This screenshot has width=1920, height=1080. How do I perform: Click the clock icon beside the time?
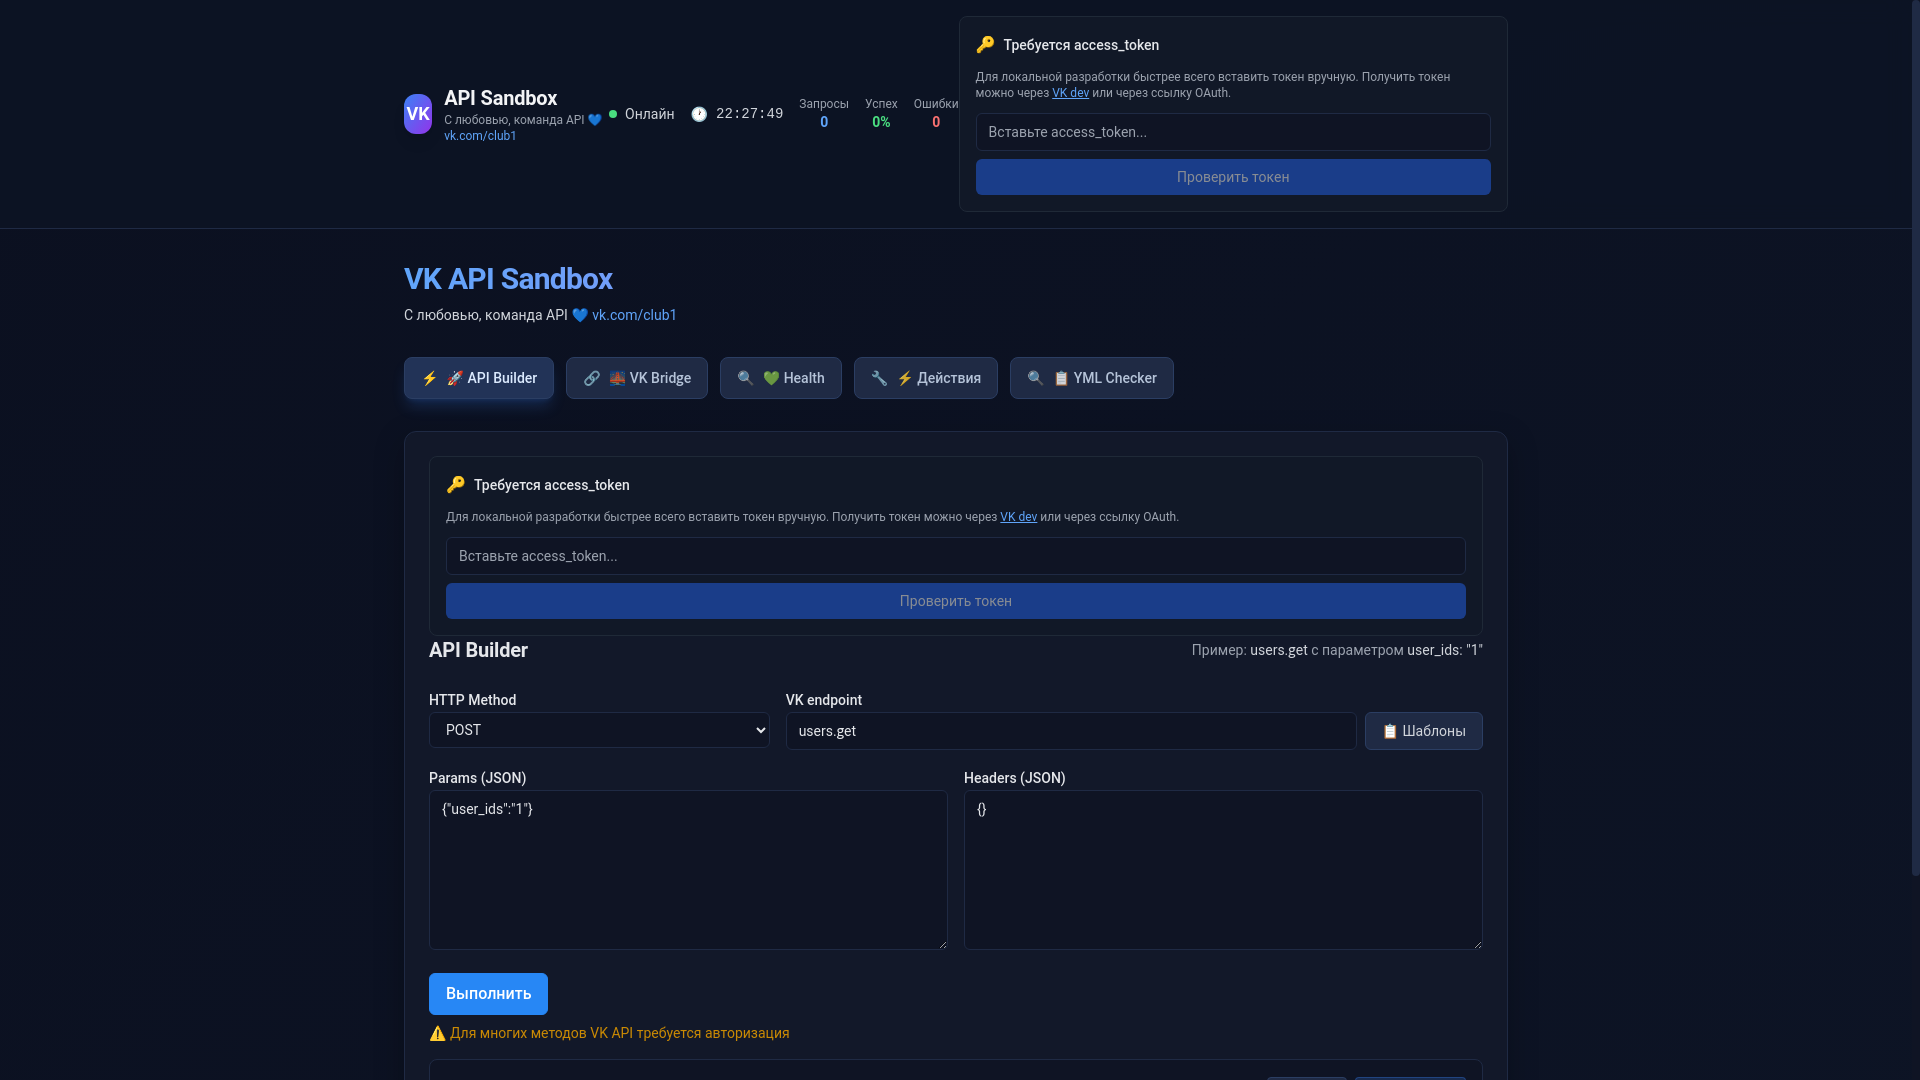tap(699, 114)
